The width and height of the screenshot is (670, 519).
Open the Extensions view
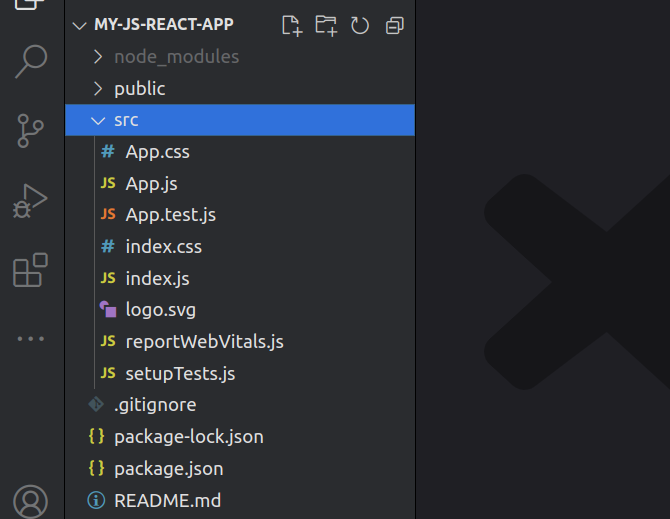point(30,270)
